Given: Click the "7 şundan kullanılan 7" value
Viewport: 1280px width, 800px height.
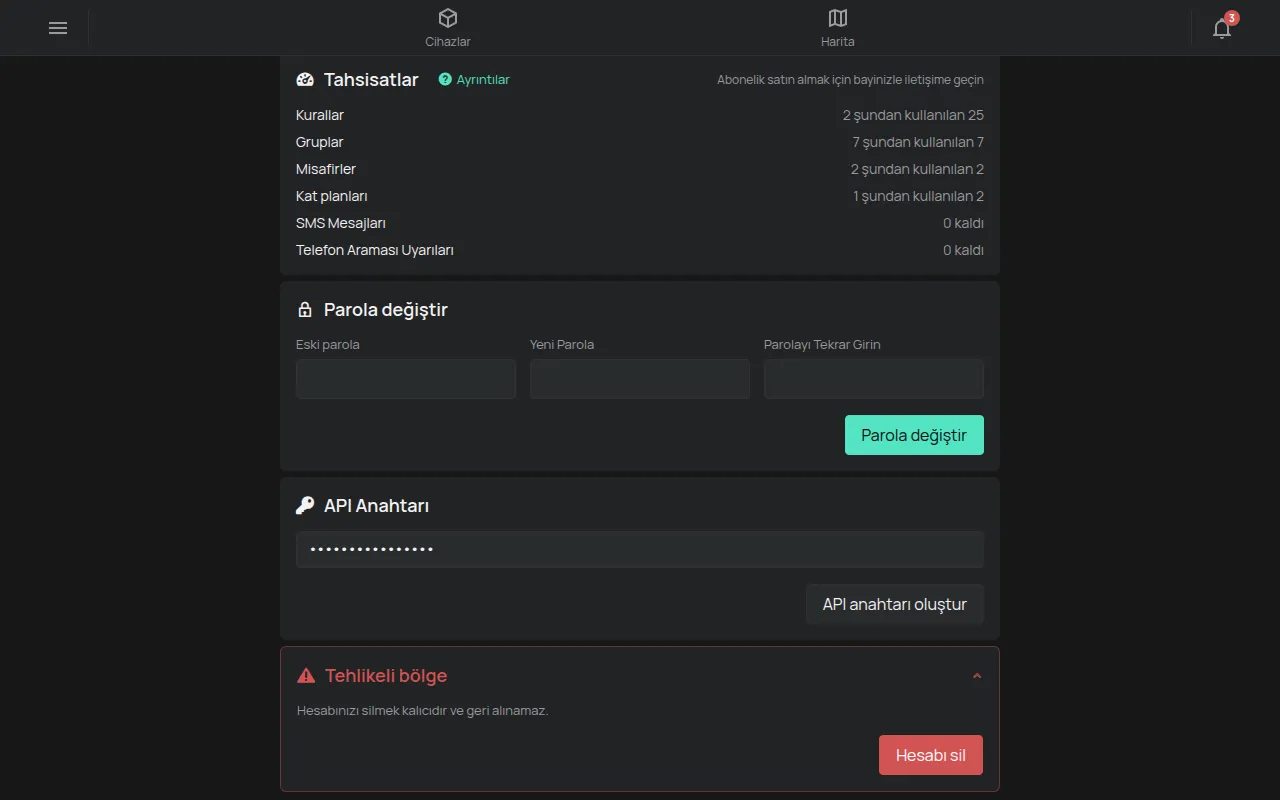Looking at the screenshot, I should (918, 142).
